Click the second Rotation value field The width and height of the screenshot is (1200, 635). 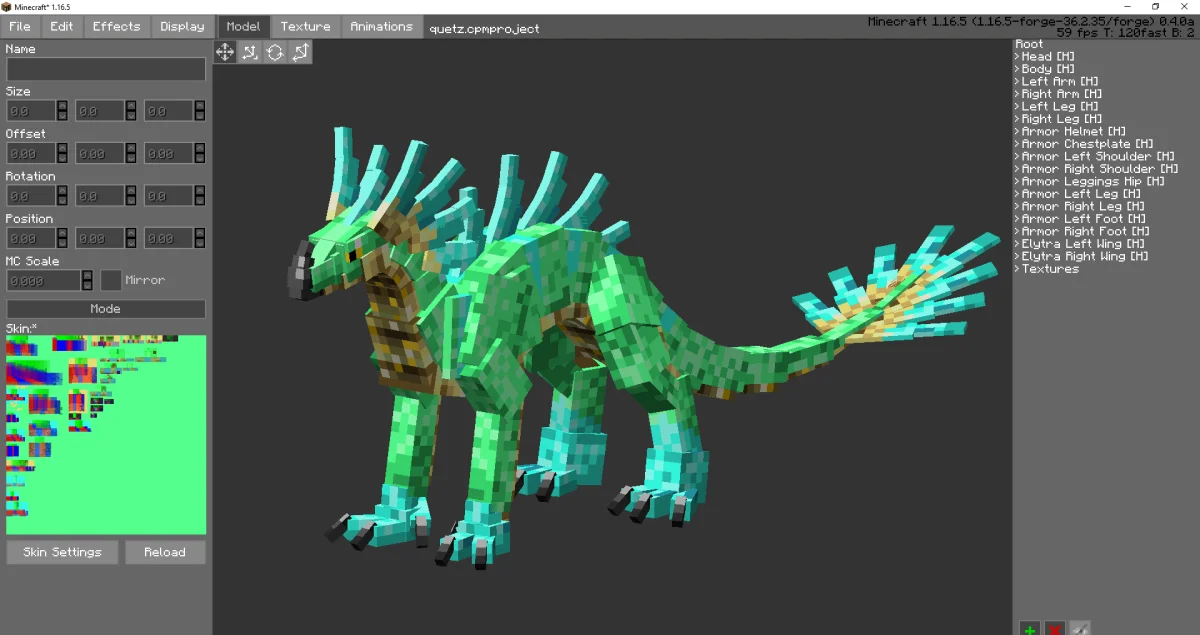click(x=100, y=196)
